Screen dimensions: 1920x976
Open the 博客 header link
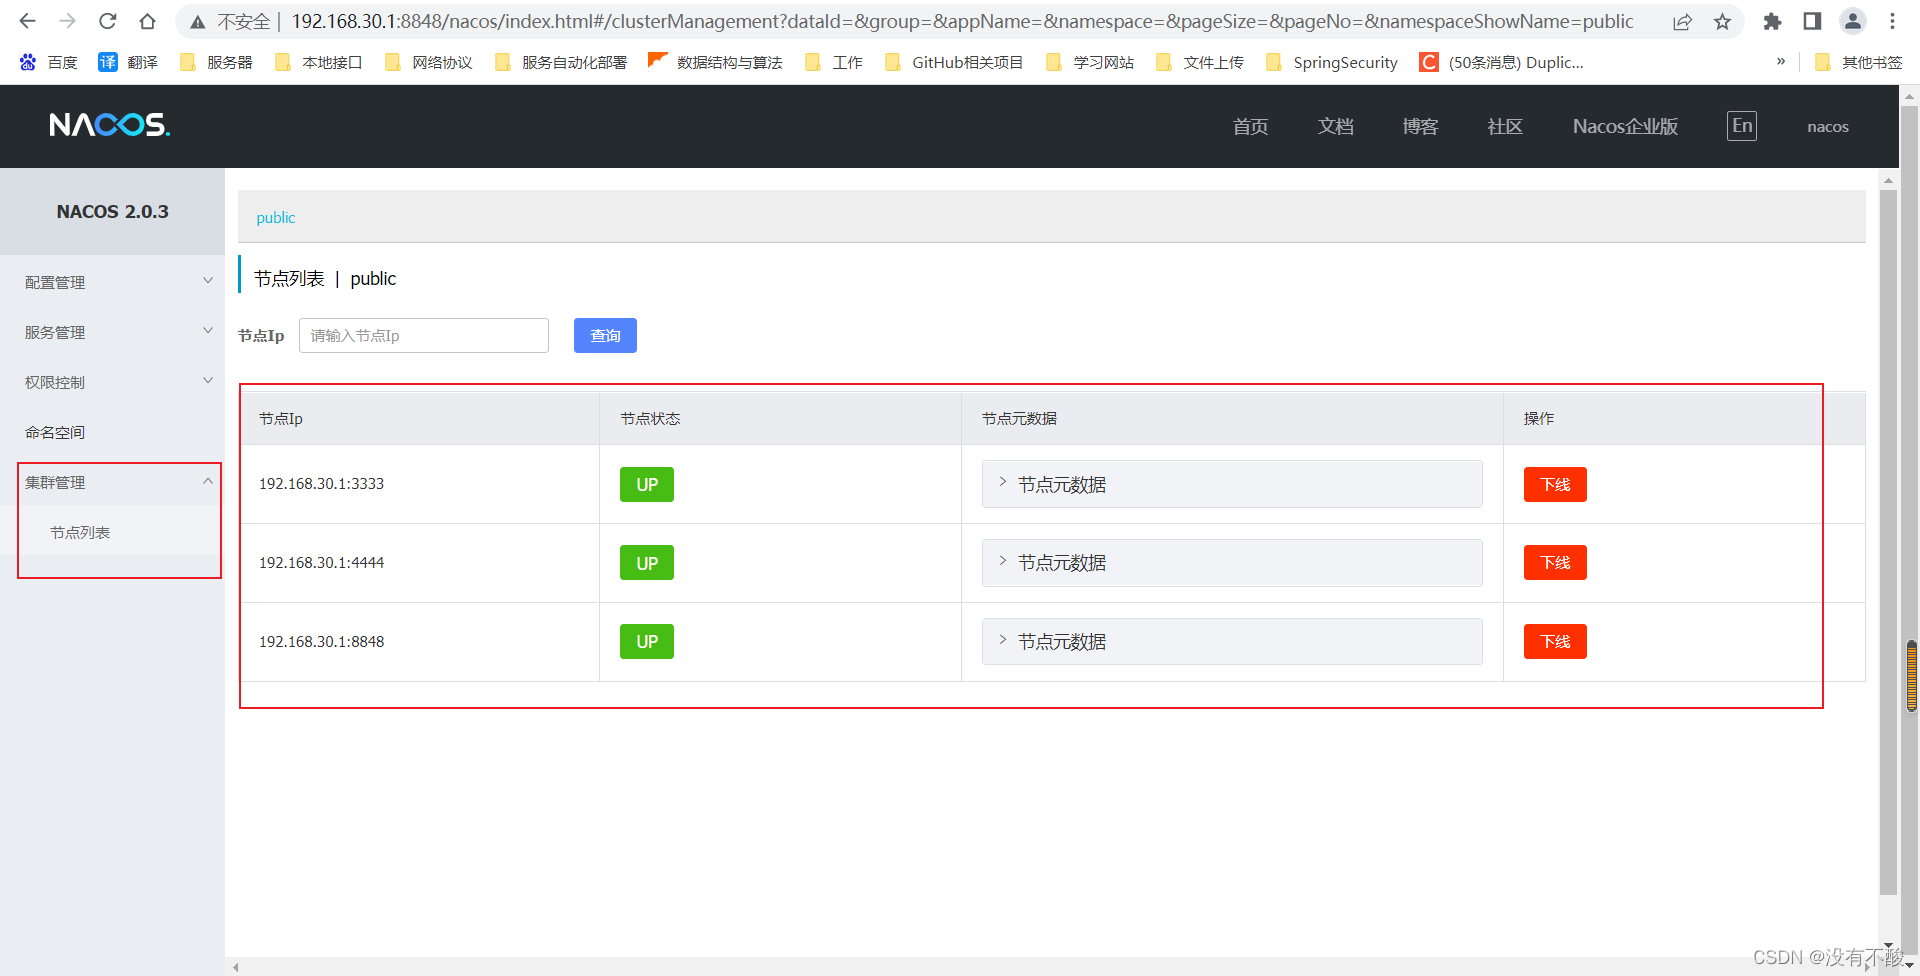coord(1420,126)
